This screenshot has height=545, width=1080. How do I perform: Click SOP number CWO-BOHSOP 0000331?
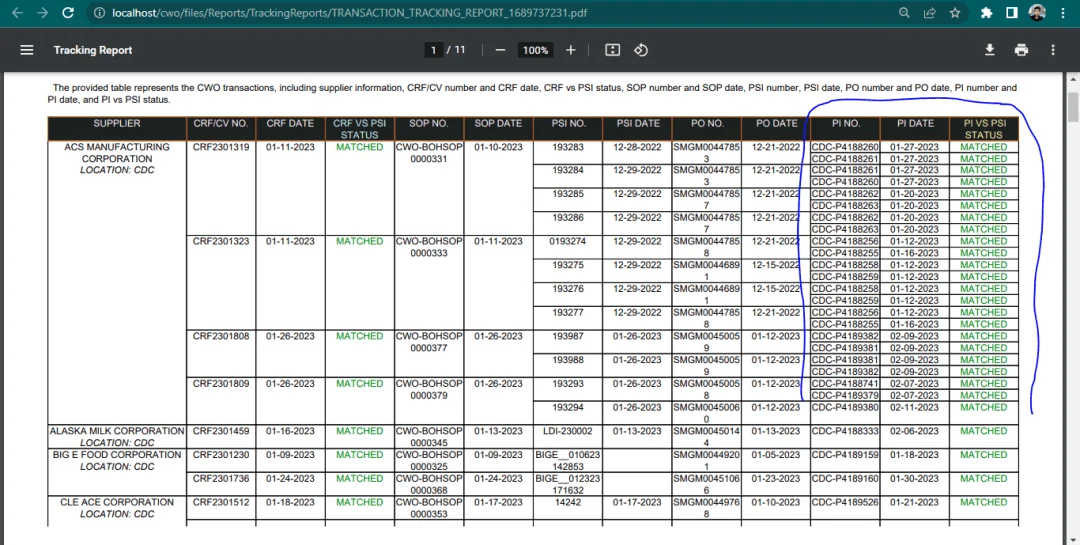(x=428, y=152)
